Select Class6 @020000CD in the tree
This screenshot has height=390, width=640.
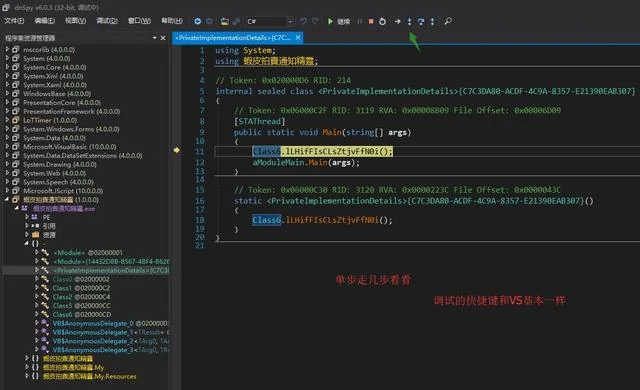(82, 315)
